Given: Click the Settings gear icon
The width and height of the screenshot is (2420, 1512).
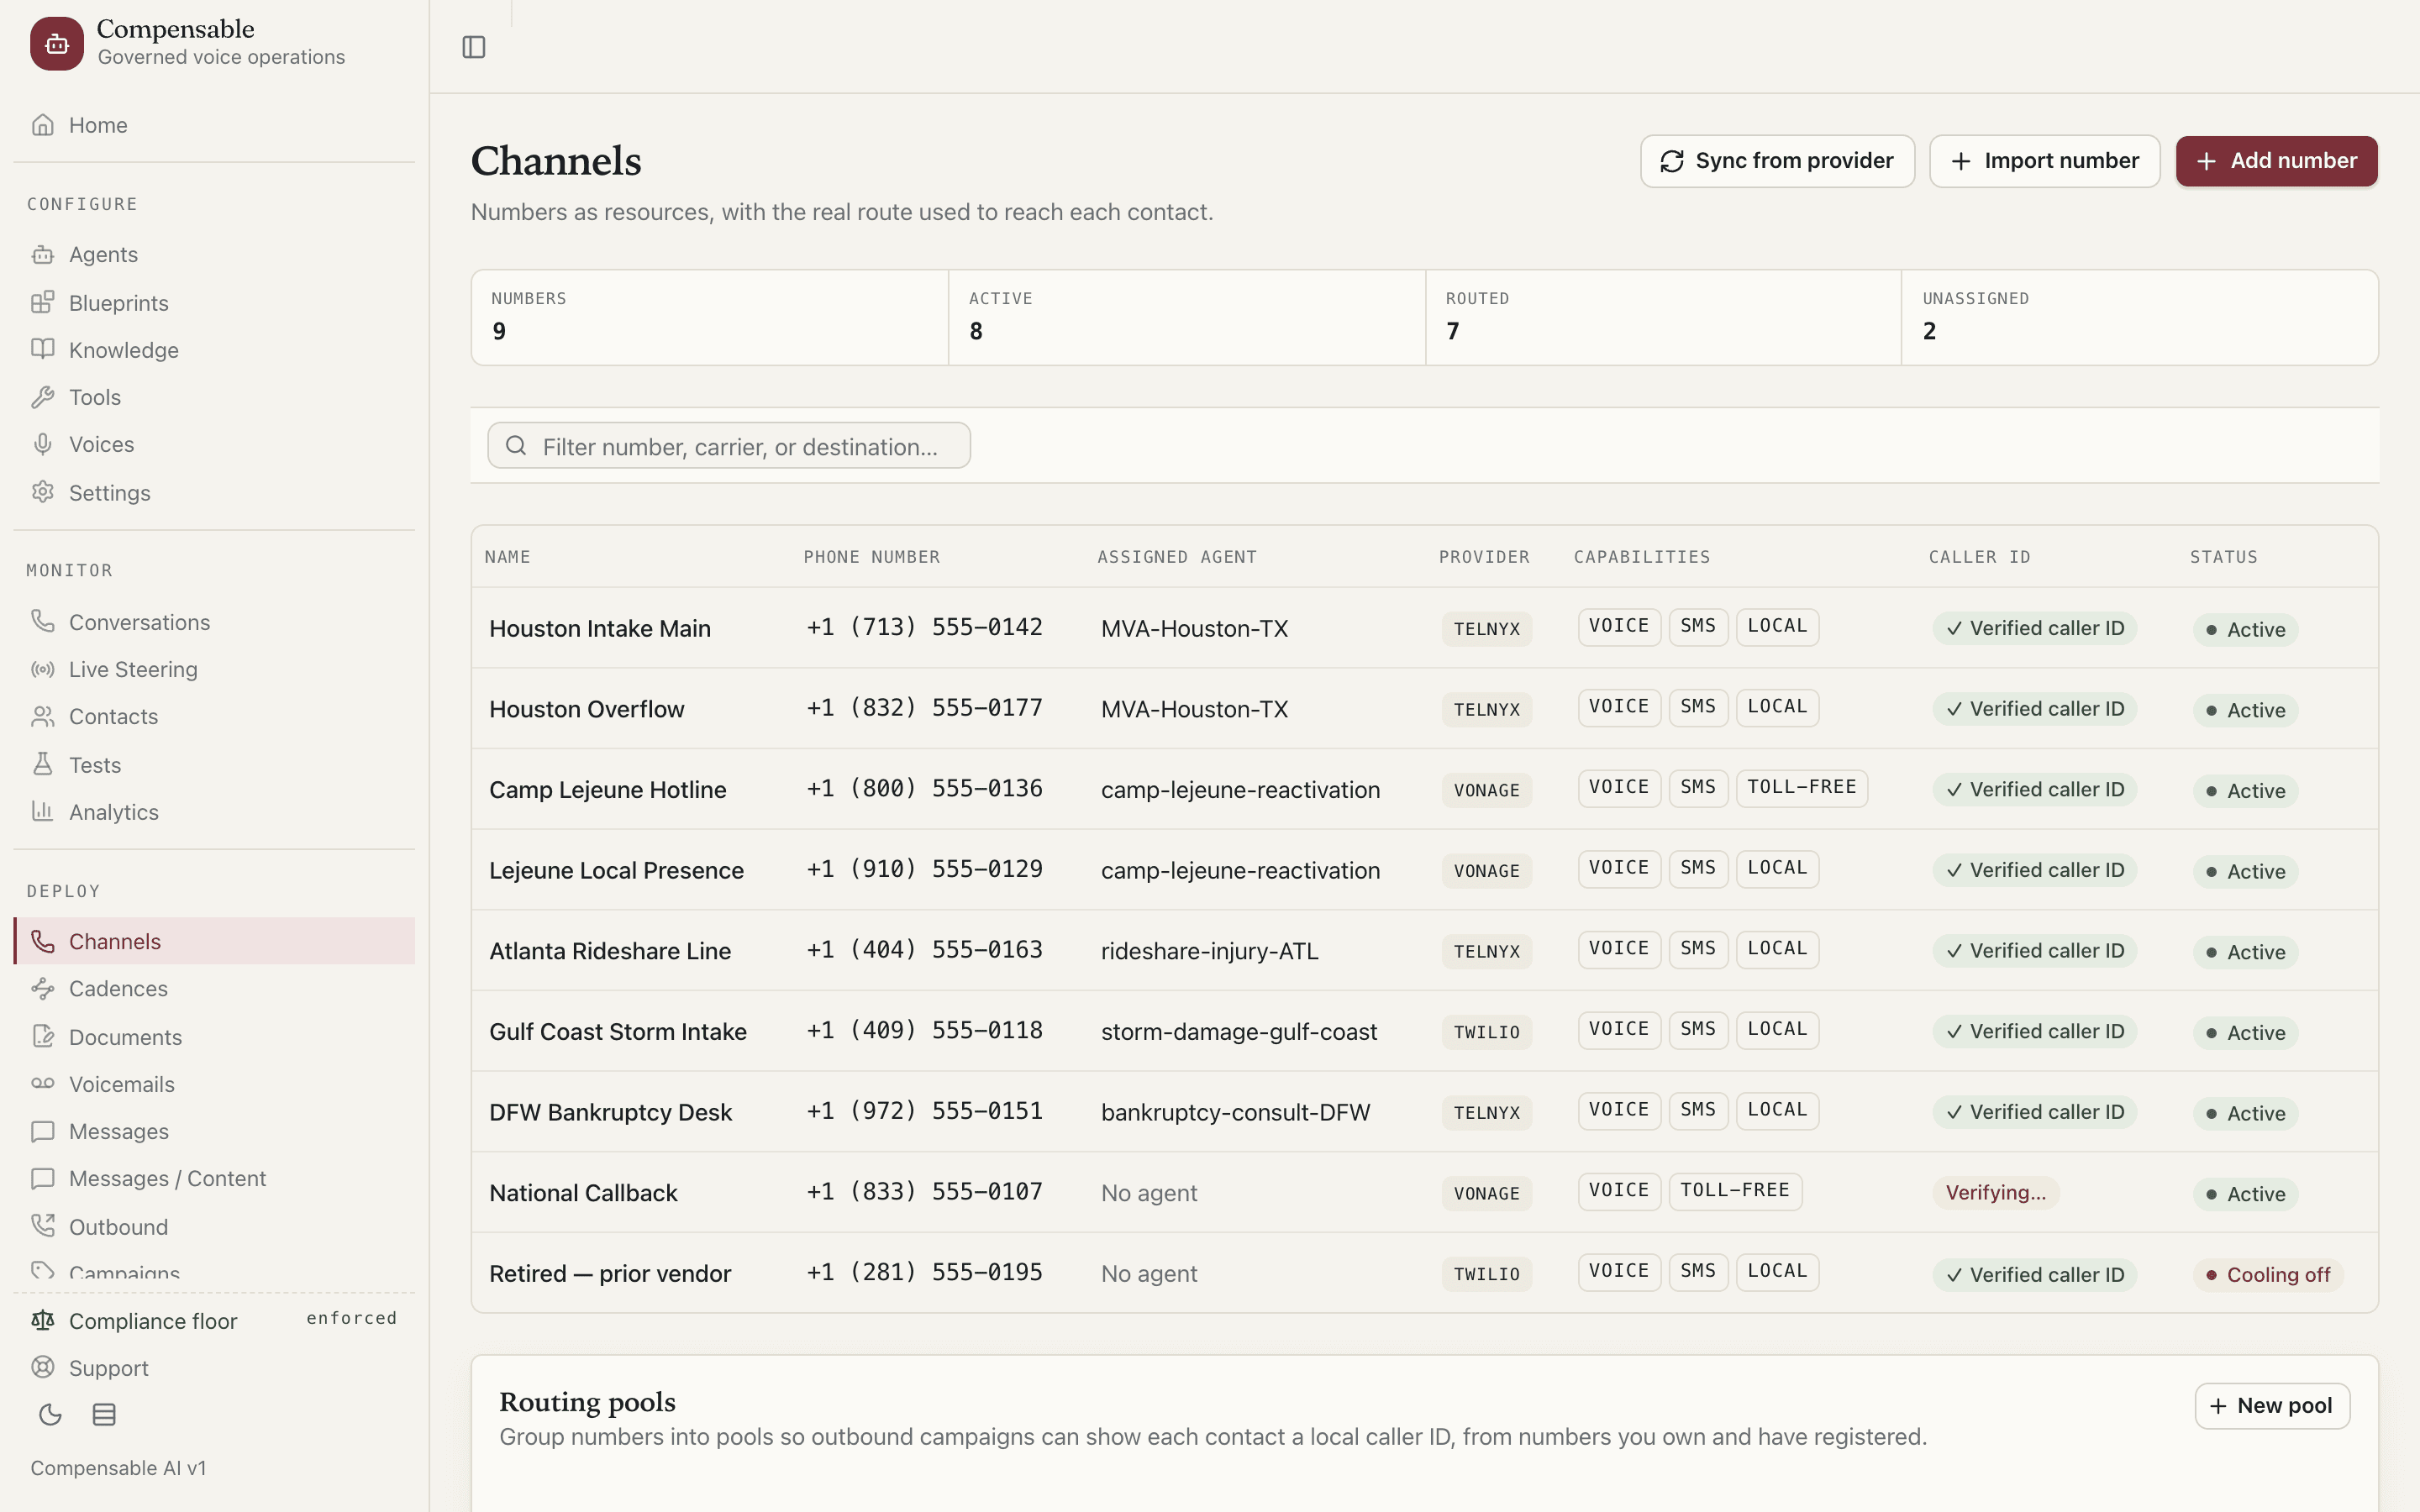Looking at the screenshot, I should (42, 492).
